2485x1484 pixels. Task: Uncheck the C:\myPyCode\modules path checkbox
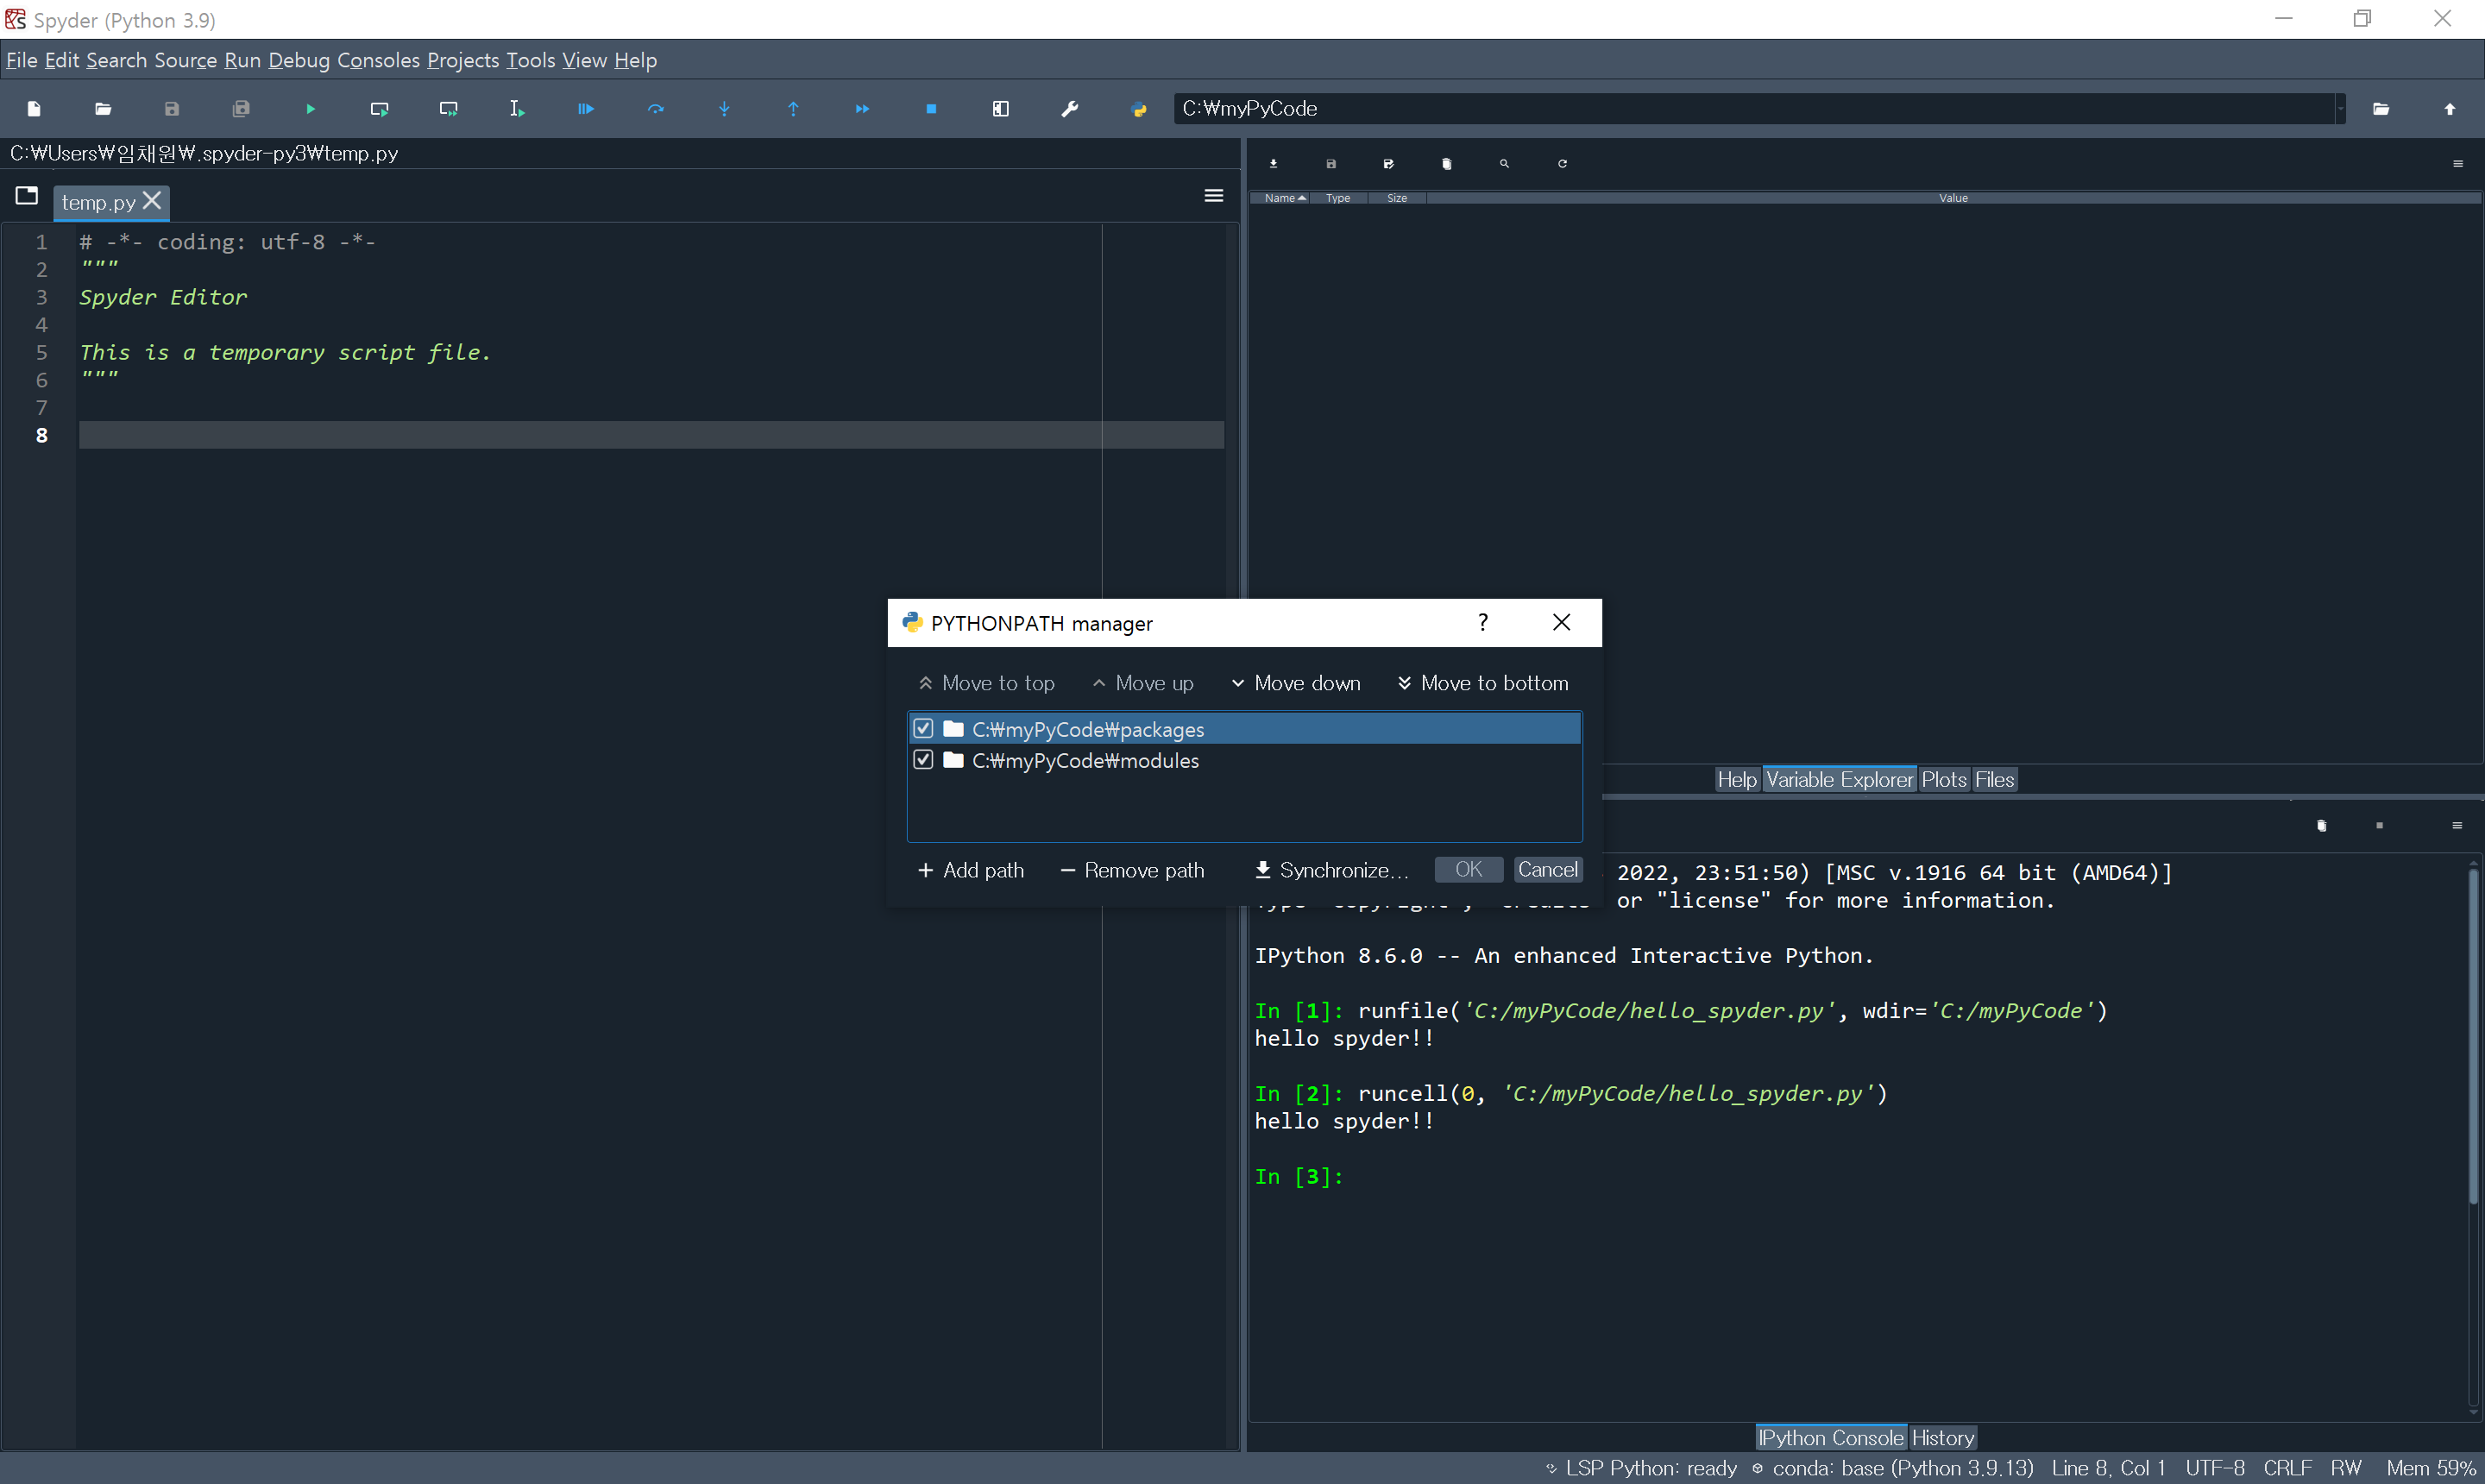(923, 760)
